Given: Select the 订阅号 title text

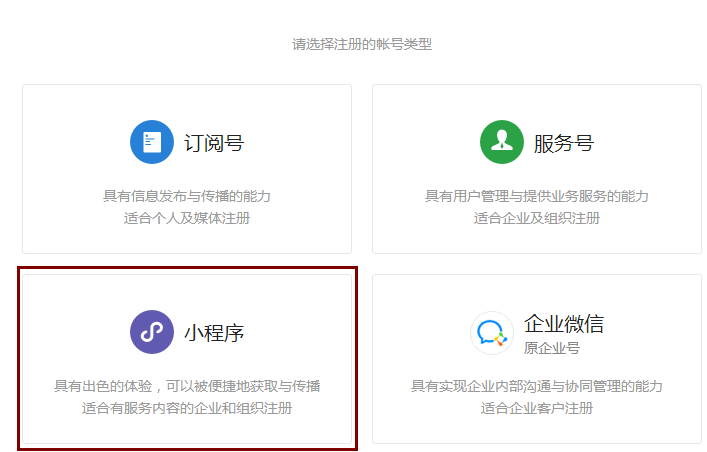Looking at the screenshot, I should [214, 143].
